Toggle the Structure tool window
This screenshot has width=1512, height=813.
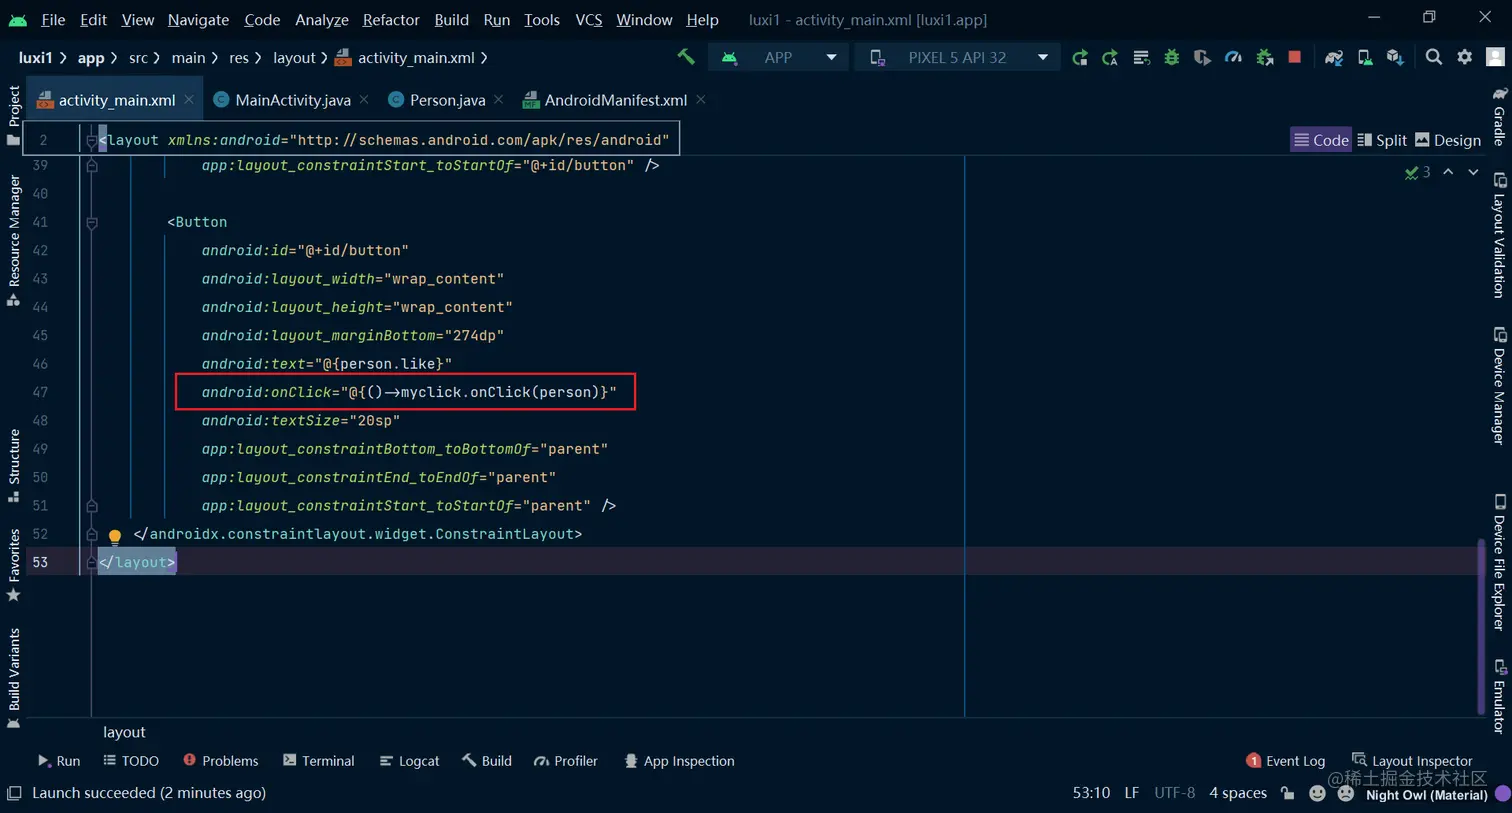tap(13, 465)
